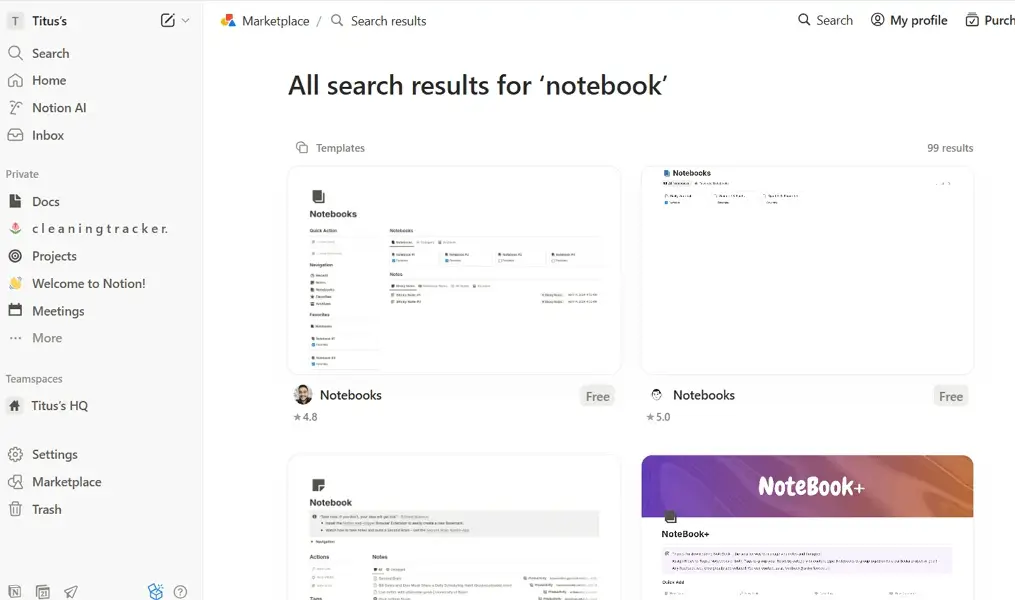Expand the More item in Private section
Screen dimensions: 1015x600
48,337
